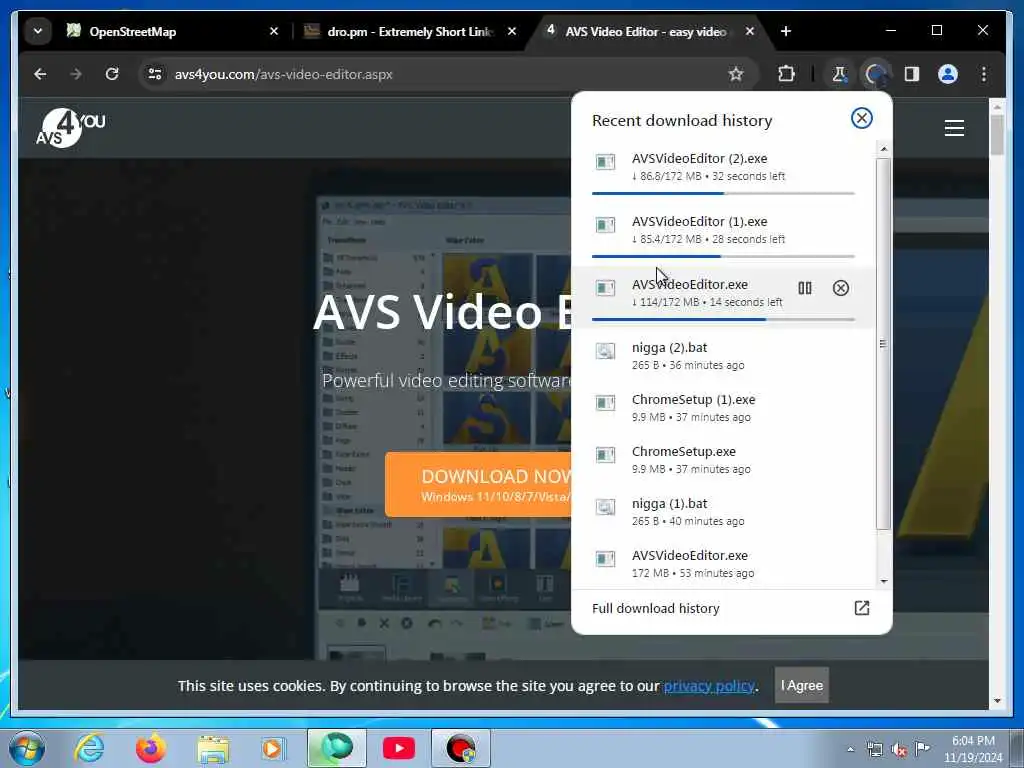This screenshot has height=768, width=1024.
Task: Launch Firefox from the taskbar
Action: coord(150,748)
